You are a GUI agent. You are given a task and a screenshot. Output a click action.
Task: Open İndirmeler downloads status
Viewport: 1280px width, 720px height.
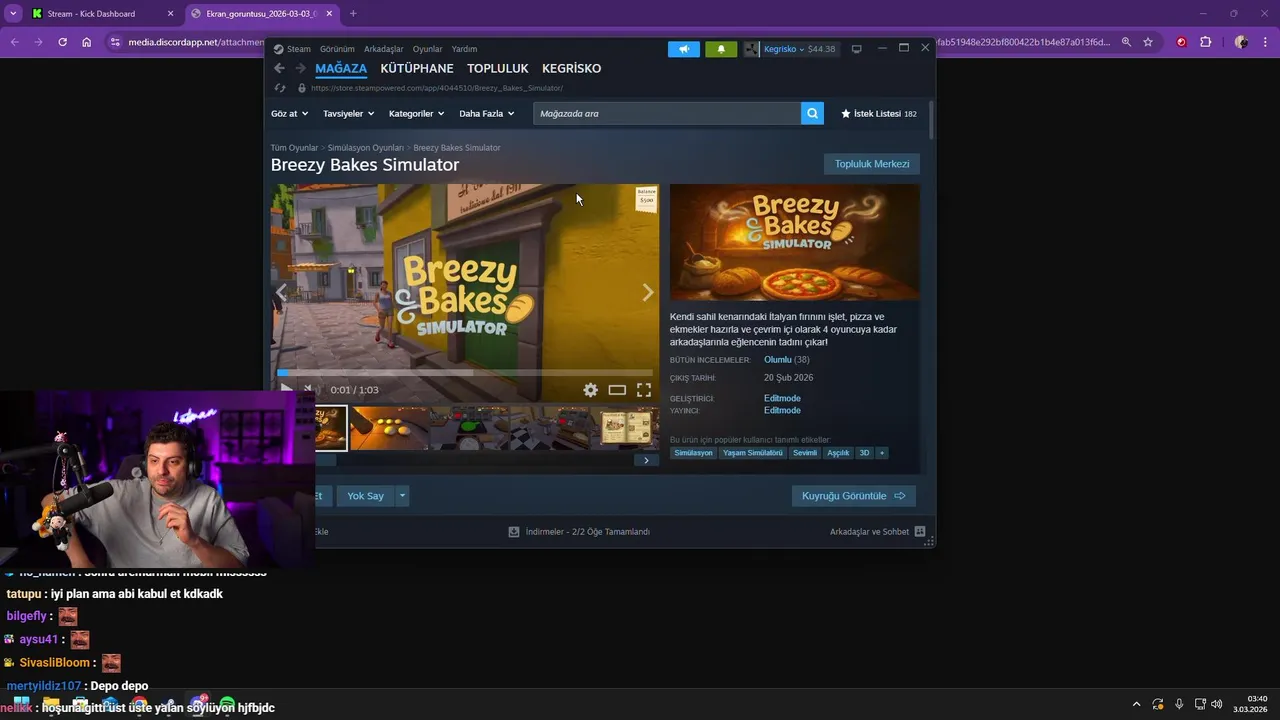(x=579, y=532)
